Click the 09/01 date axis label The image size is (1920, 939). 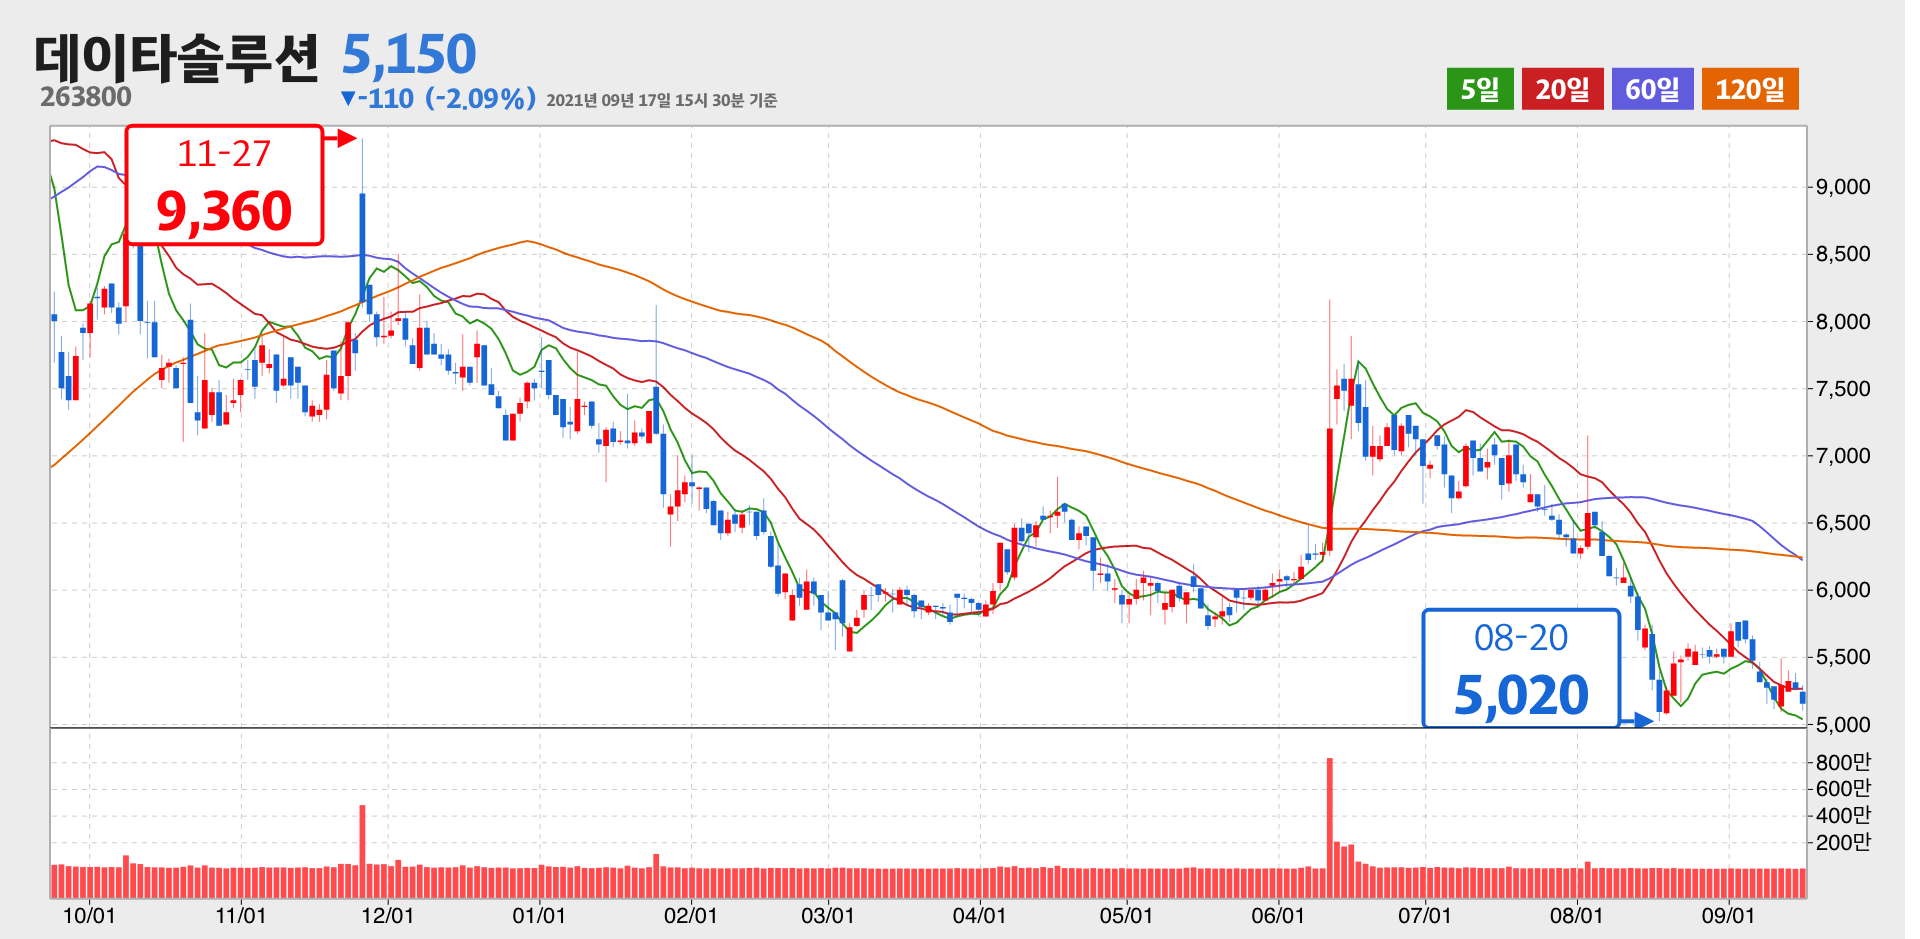point(1728,915)
